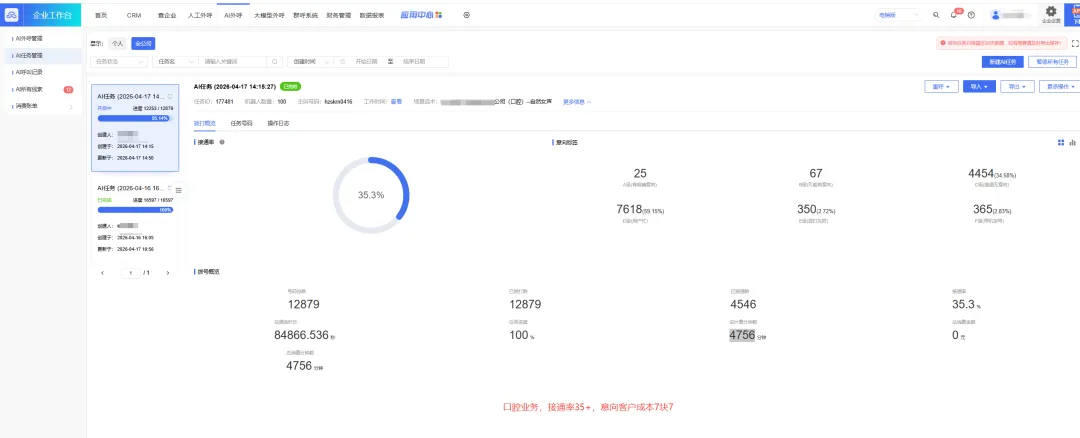The width and height of the screenshot is (1080, 438).
Task: Open notifications bell icon
Action: pyautogui.click(x=954, y=14)
